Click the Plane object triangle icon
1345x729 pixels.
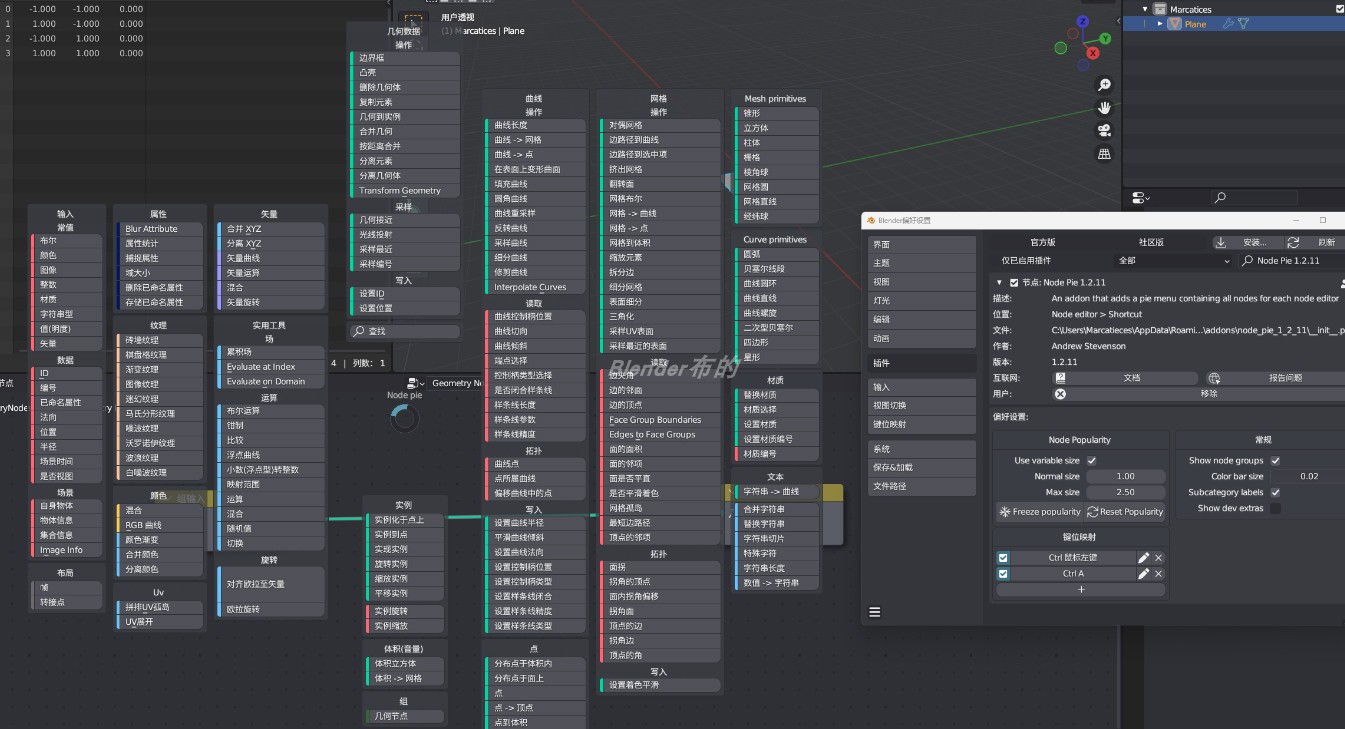(x=1175, y=24)
